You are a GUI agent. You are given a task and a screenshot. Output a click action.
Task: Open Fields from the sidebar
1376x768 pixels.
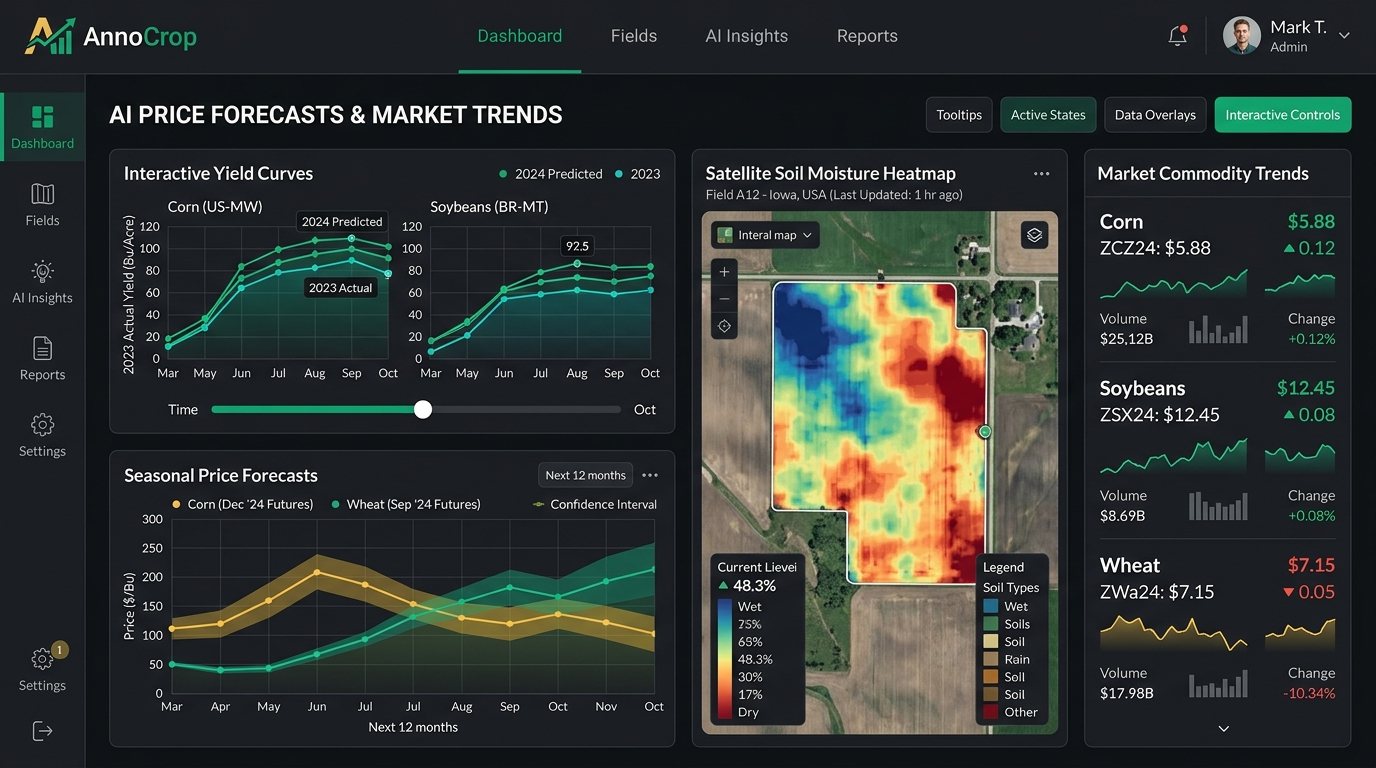coord(42,205)
